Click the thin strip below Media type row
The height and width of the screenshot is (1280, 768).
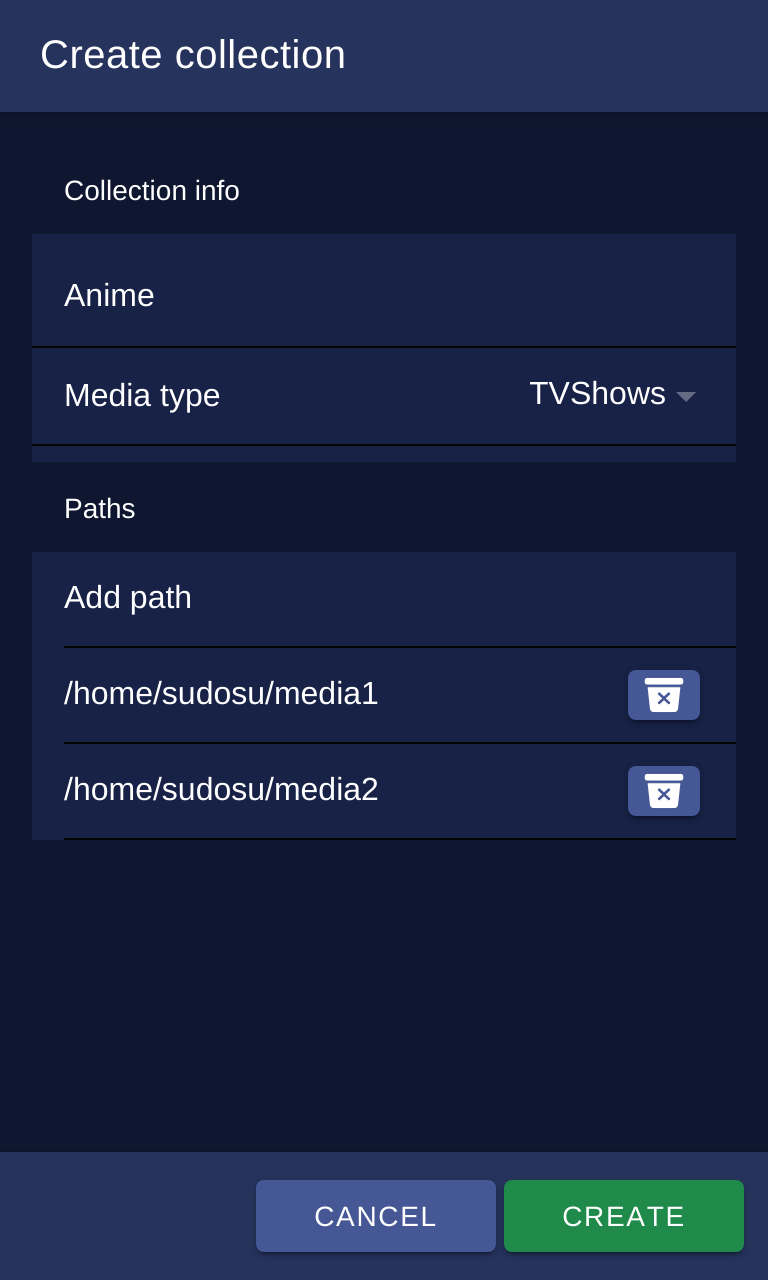click(384, 454)
